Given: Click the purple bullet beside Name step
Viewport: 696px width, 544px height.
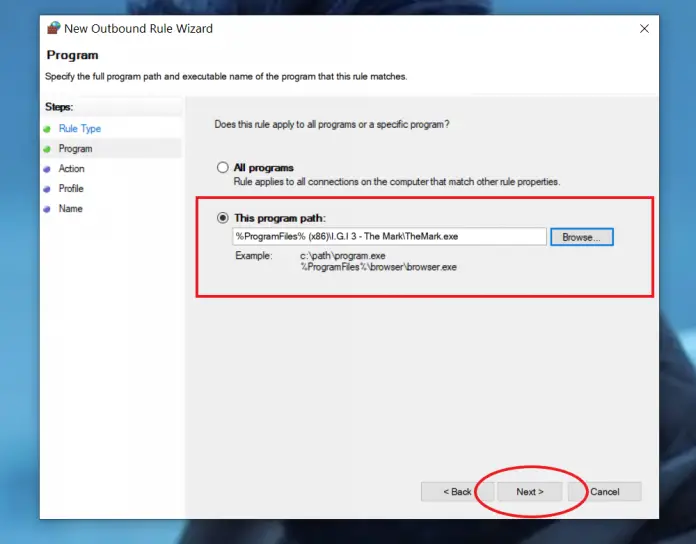Looking at the screenshot, I should click(x=47, y=209).
